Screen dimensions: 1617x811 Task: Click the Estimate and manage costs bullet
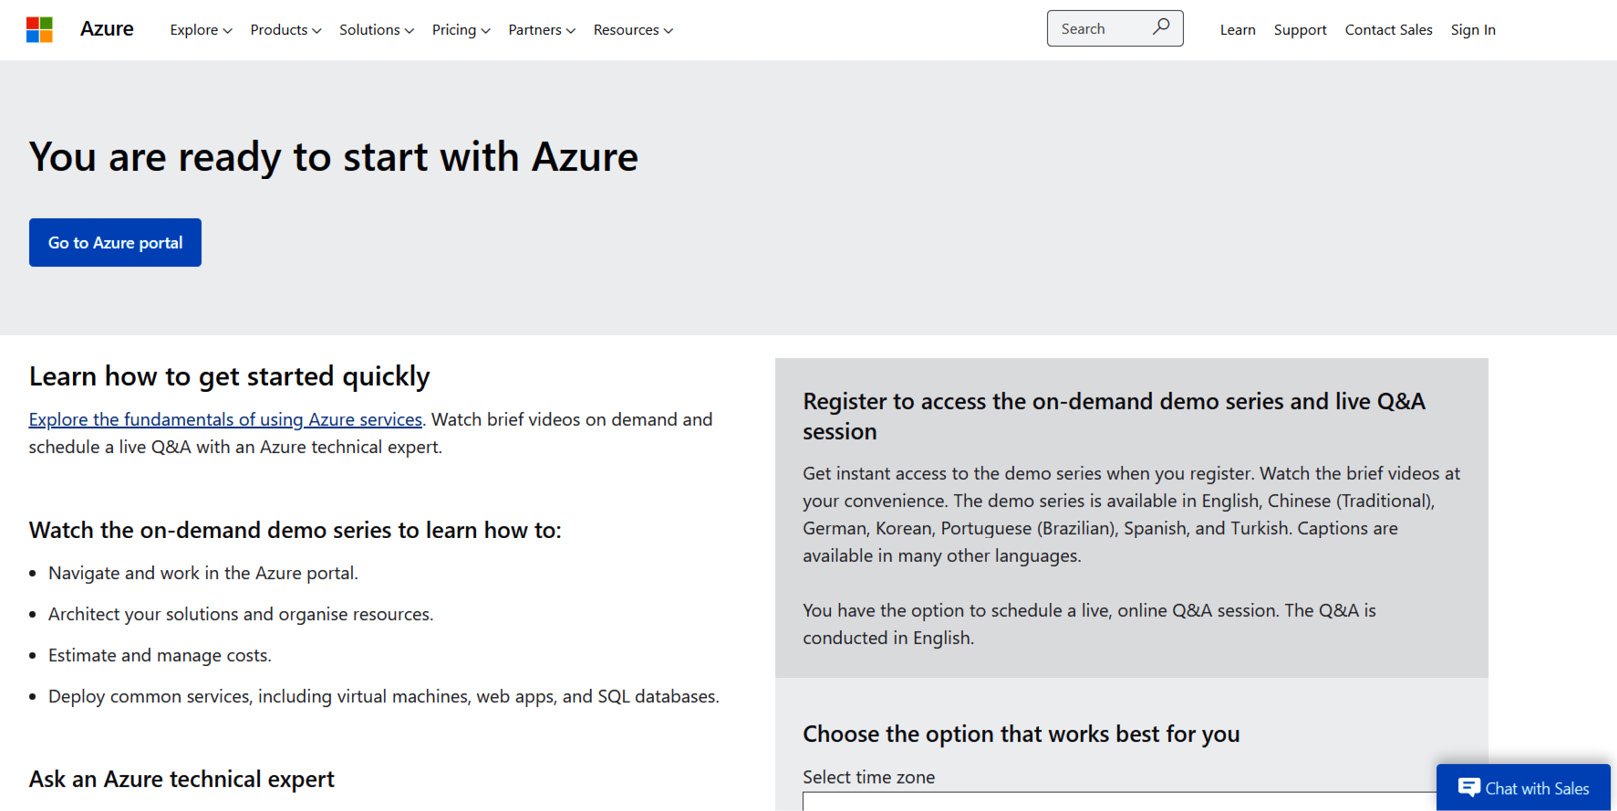pos(160,655)
